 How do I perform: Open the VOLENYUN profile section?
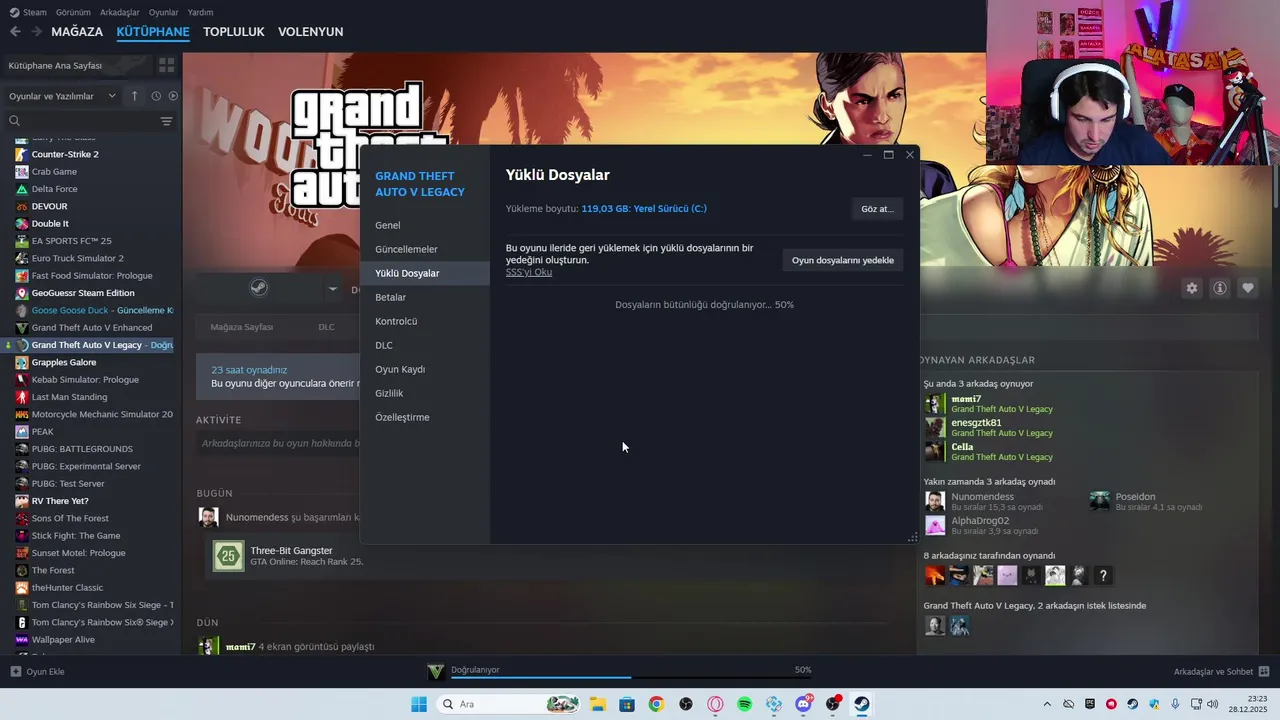pos(310,32)
